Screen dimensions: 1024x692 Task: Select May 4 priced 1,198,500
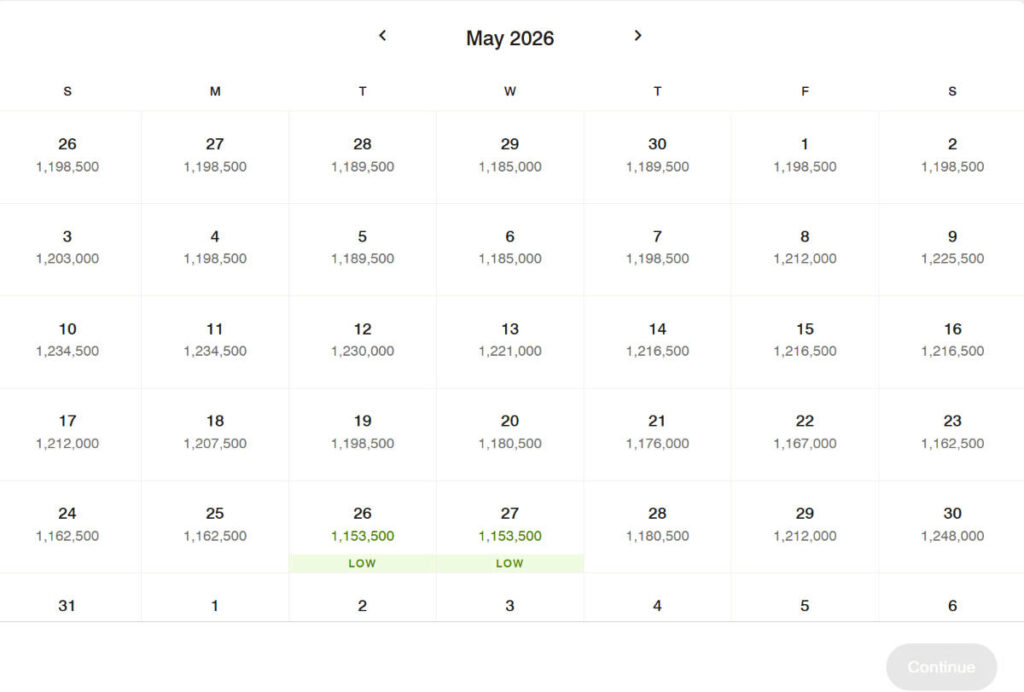[x=214, y=248]
